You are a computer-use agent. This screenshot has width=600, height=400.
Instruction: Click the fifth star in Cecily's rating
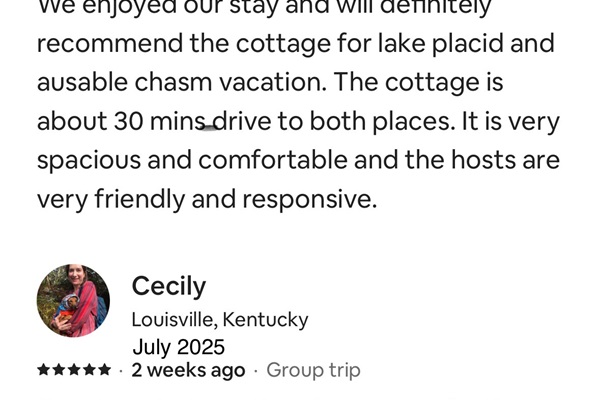[x=104, y=370]
